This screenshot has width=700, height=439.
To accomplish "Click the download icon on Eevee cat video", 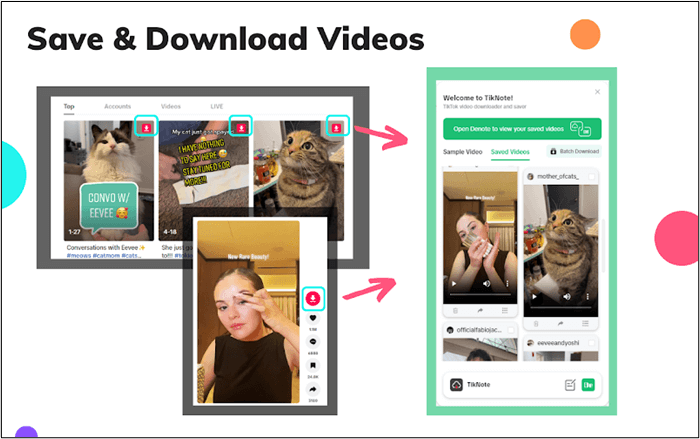I will click(x=145, y=126).
